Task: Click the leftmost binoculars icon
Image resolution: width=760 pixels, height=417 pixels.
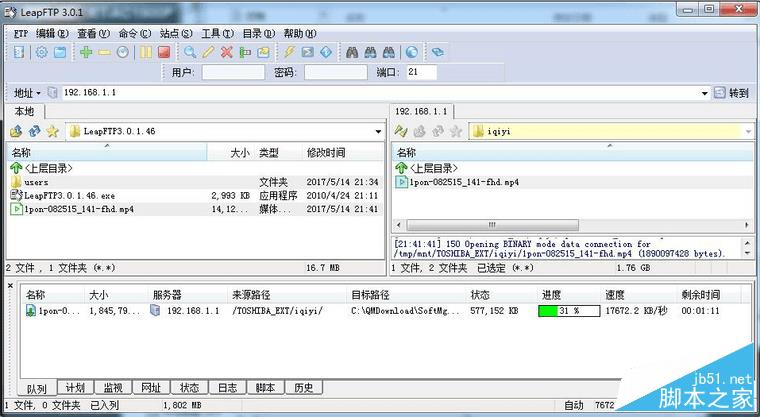Action: [x=352, y=52]
